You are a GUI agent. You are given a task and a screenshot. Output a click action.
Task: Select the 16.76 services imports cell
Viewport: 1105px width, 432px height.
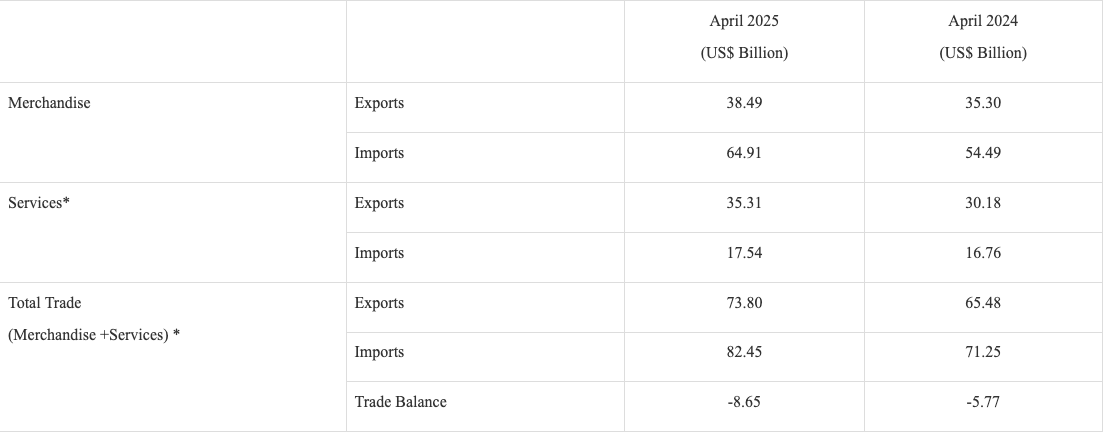click(x=983, y=253)
